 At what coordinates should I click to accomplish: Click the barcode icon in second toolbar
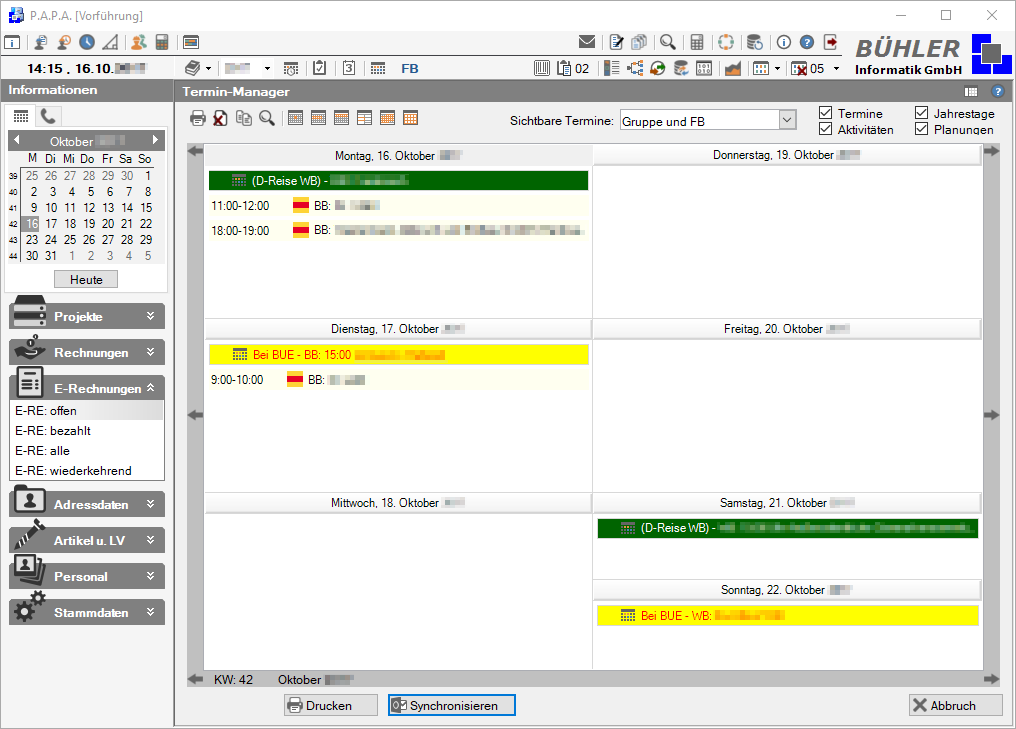pos(542,68)
